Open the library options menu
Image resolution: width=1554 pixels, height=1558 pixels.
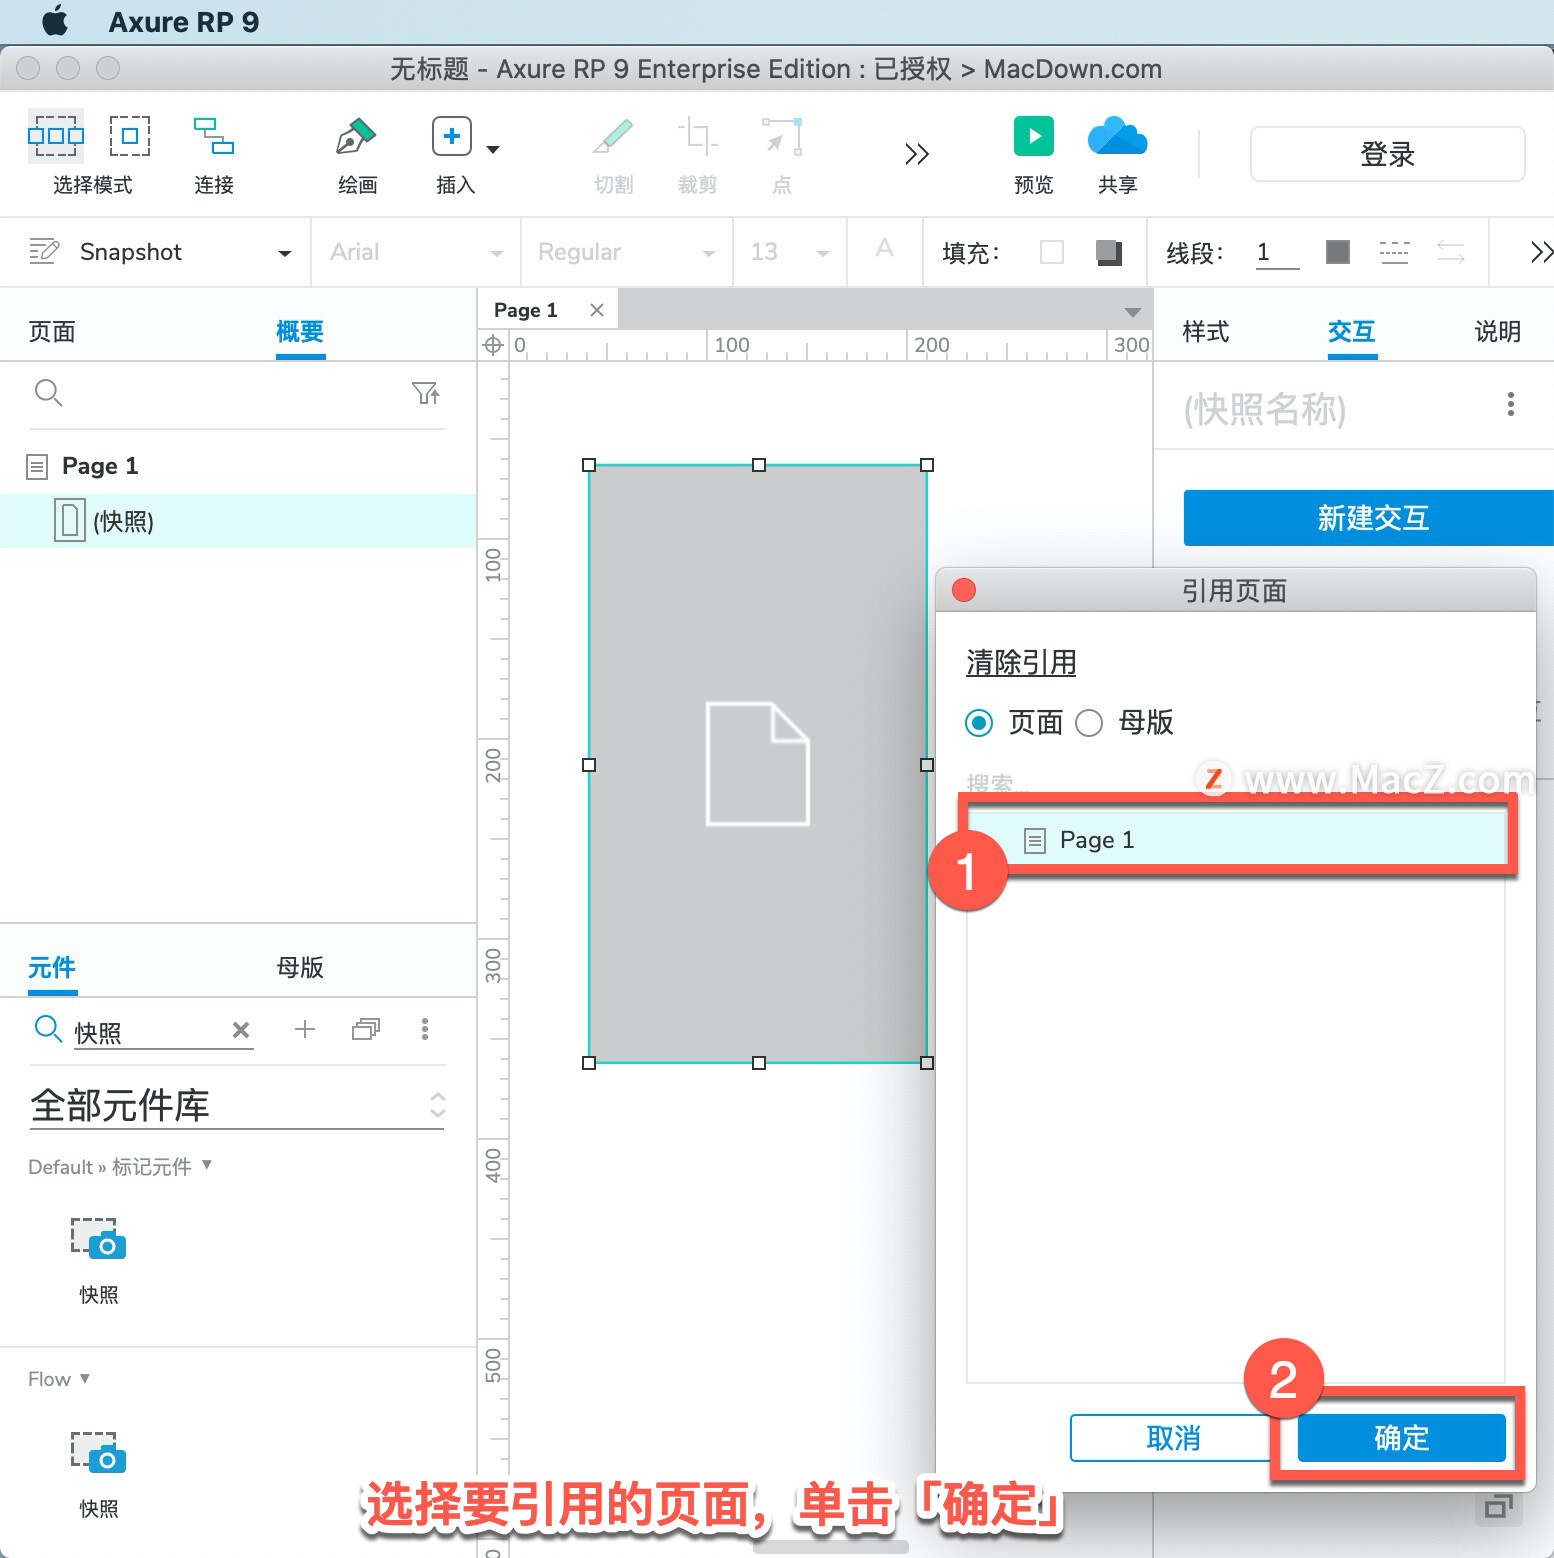pyautogui.click(x=425, y=1029)
